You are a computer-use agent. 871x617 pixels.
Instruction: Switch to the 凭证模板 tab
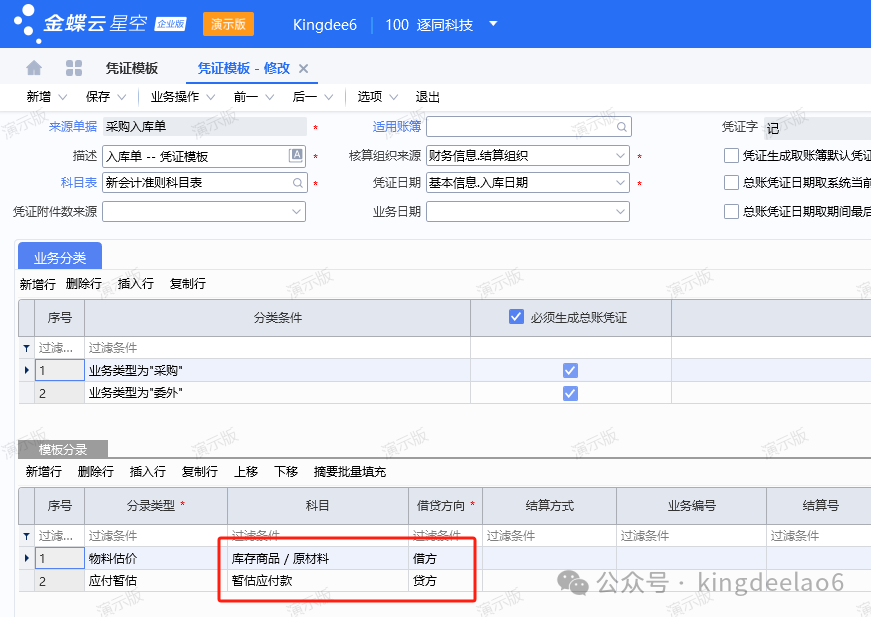pos(132,68)
